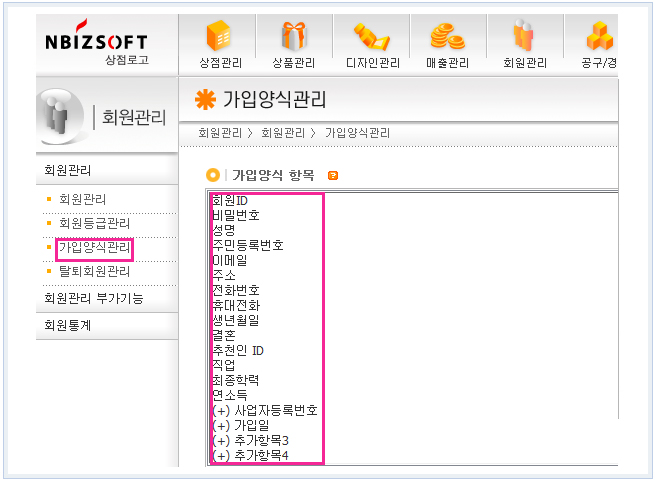655x481 pixels.
Task: Open the 상품관리 gift box icon
Action: point(294,37)
